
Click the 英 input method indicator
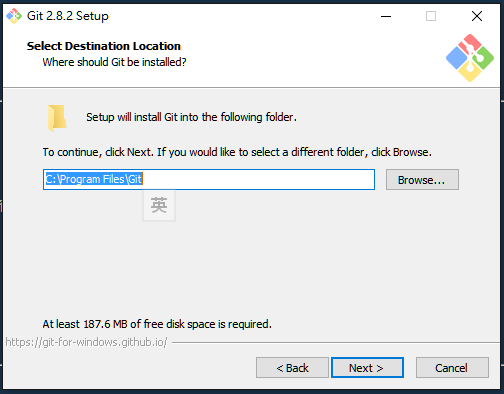tap(159, 205)
